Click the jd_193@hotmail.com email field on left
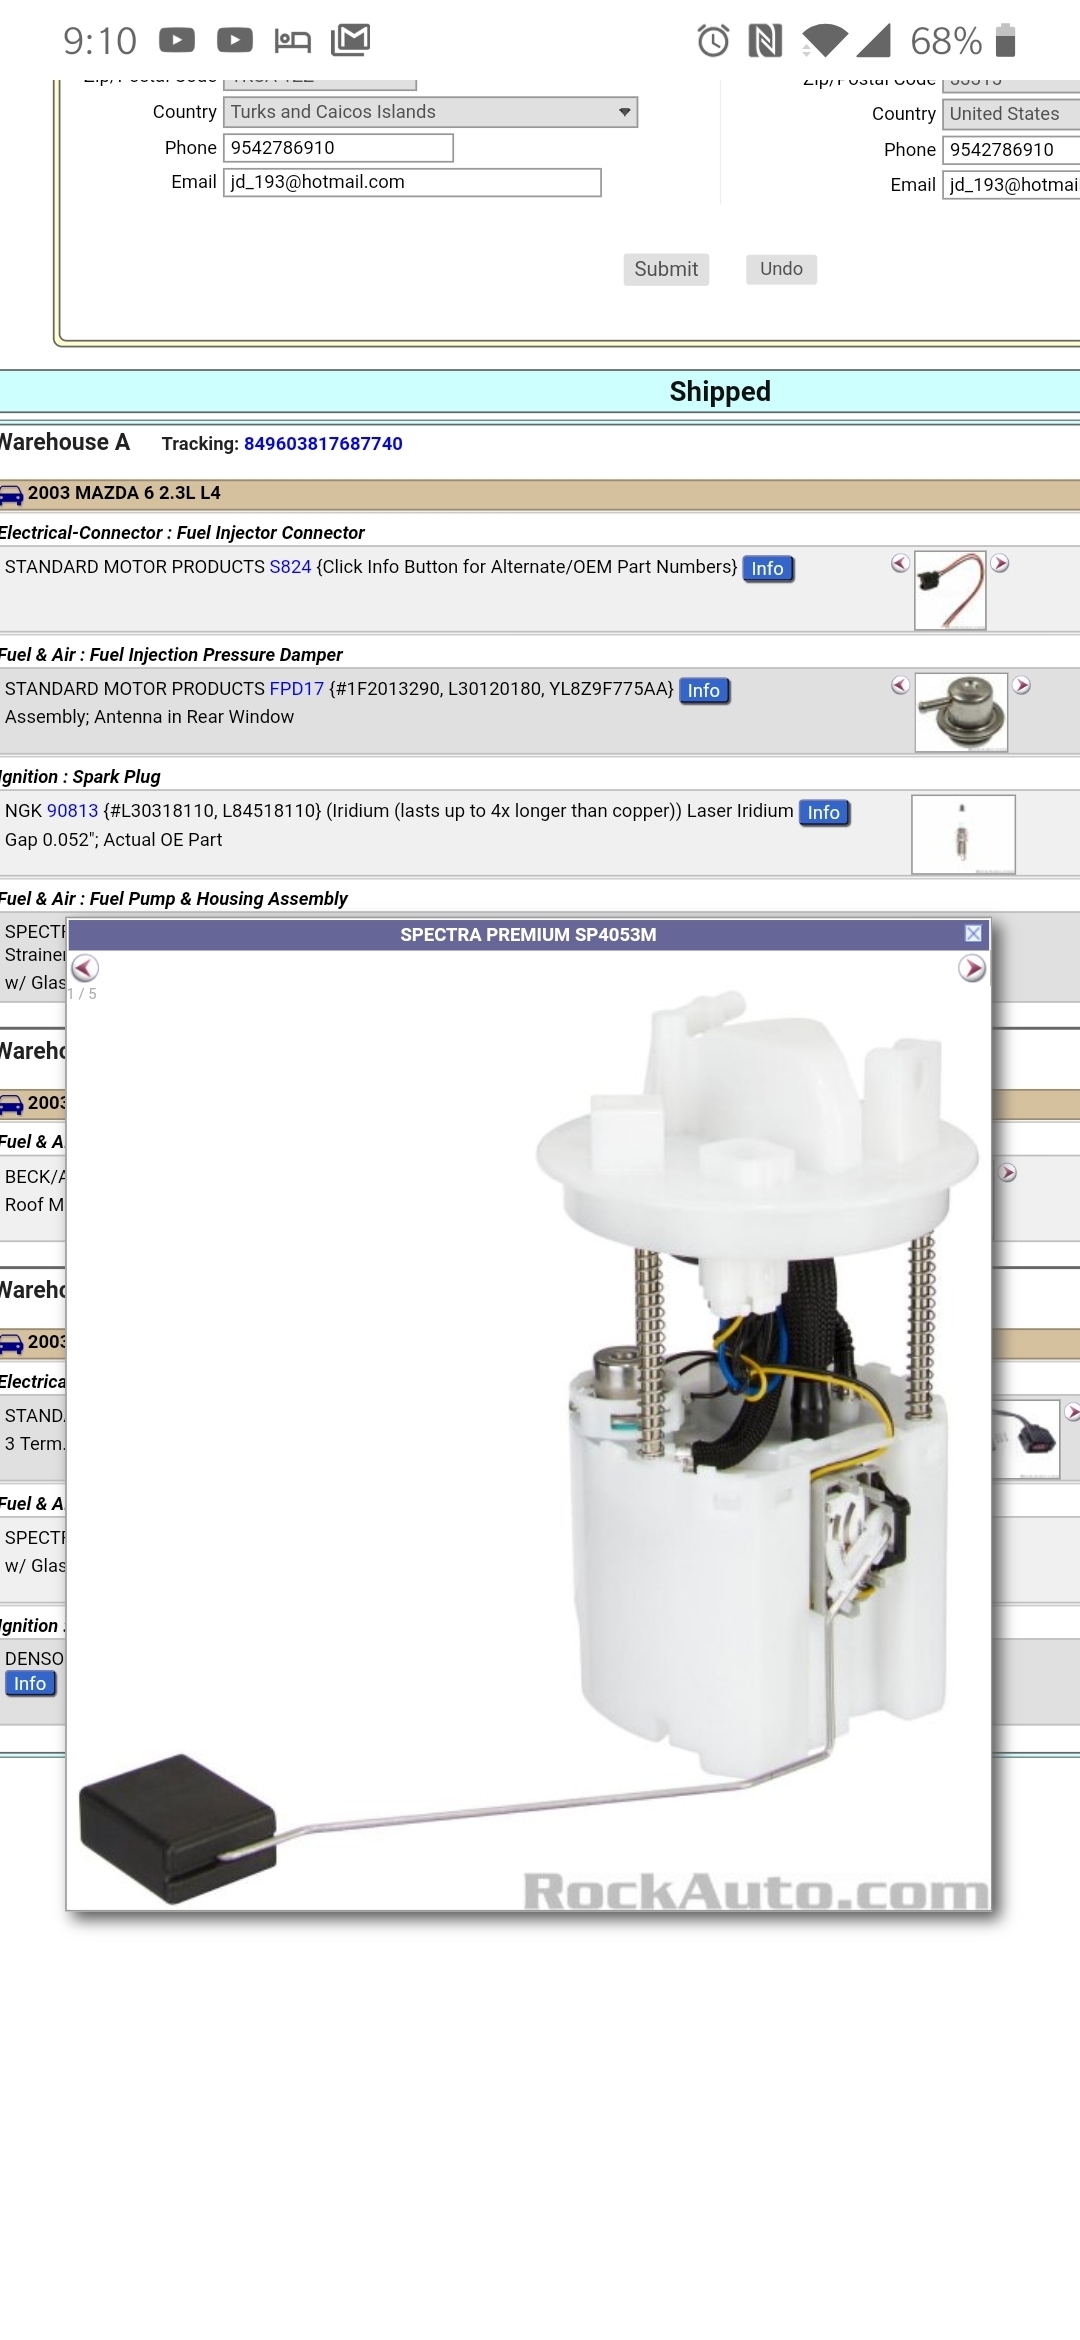 pos(412,182)
